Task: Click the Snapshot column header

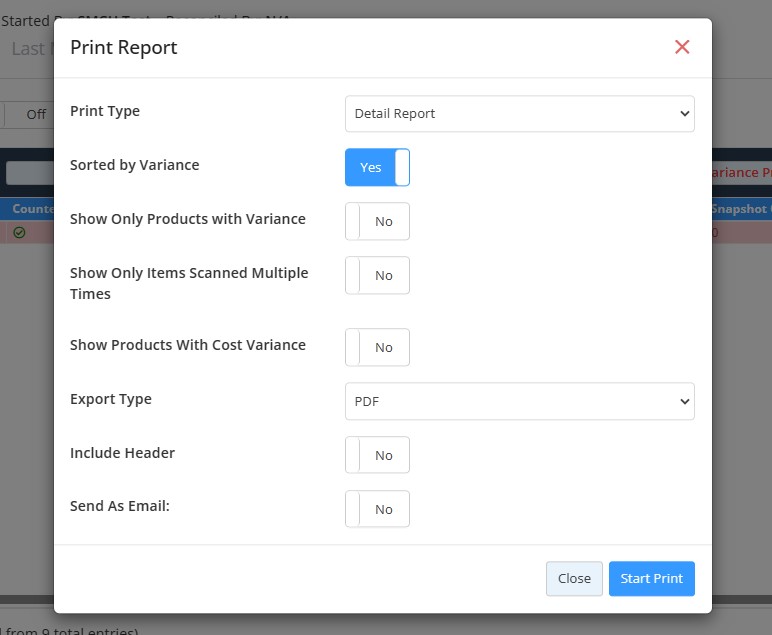Action: (x=740, y=209)
